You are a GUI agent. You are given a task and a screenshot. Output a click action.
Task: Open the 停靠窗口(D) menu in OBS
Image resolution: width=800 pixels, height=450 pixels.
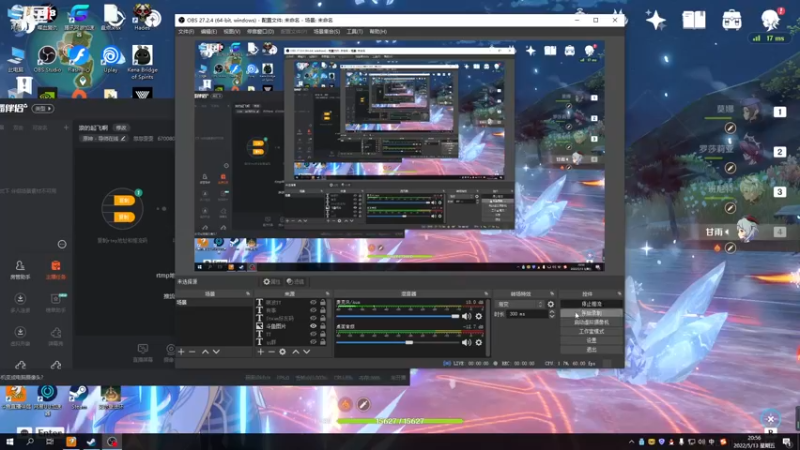point(260,32)
